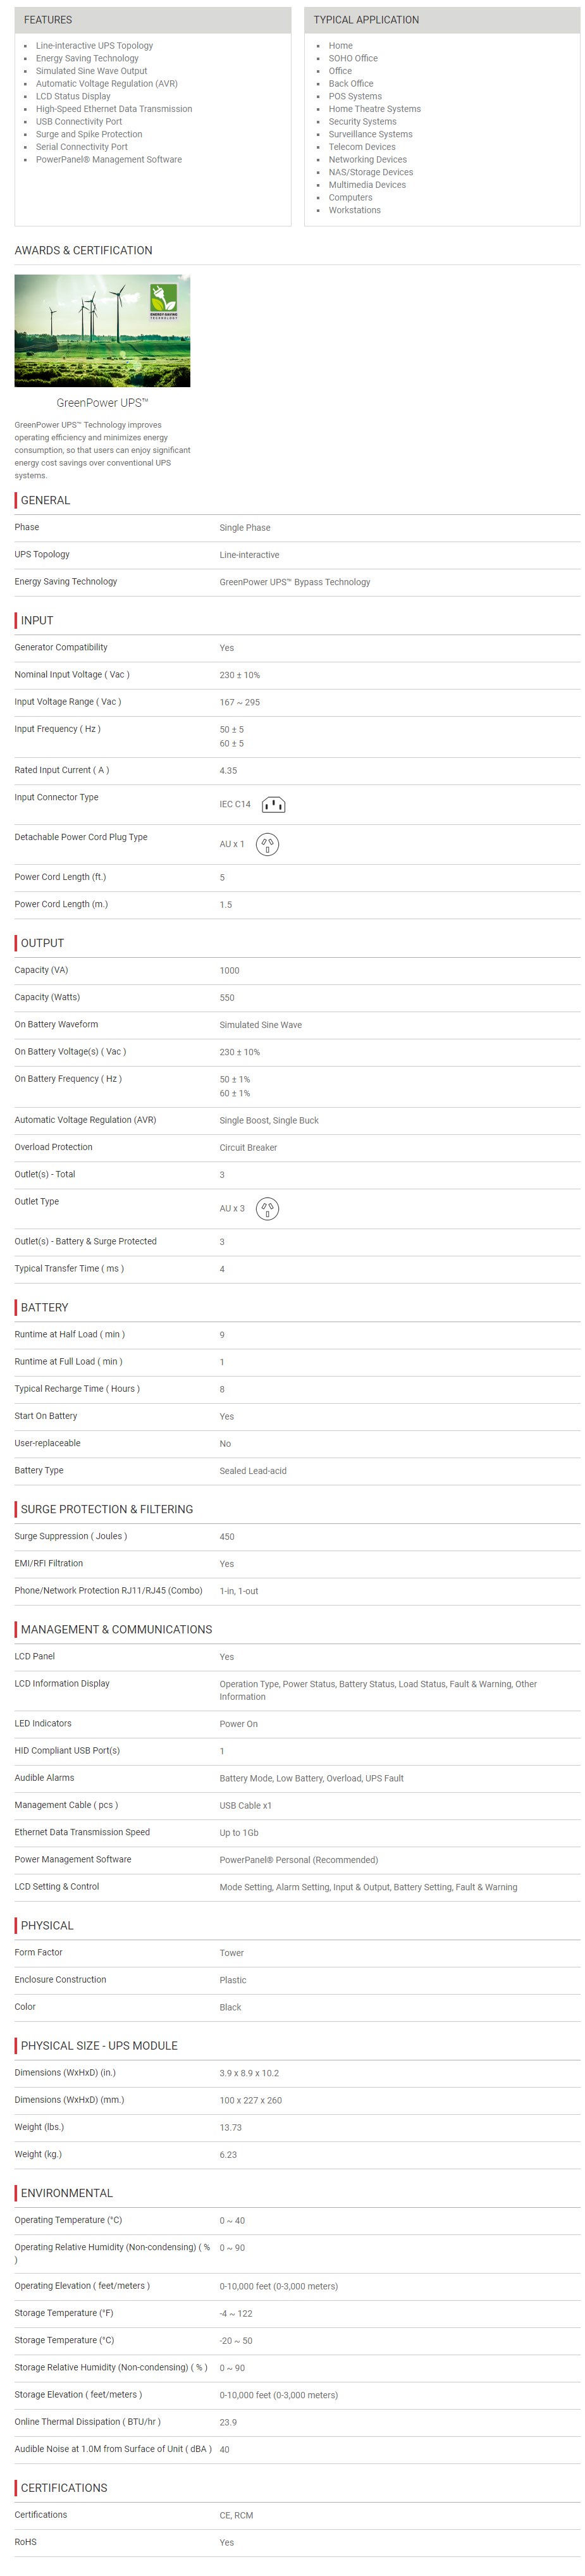
Task: Click the BATTERY section heading
Action: point(45,1308)
